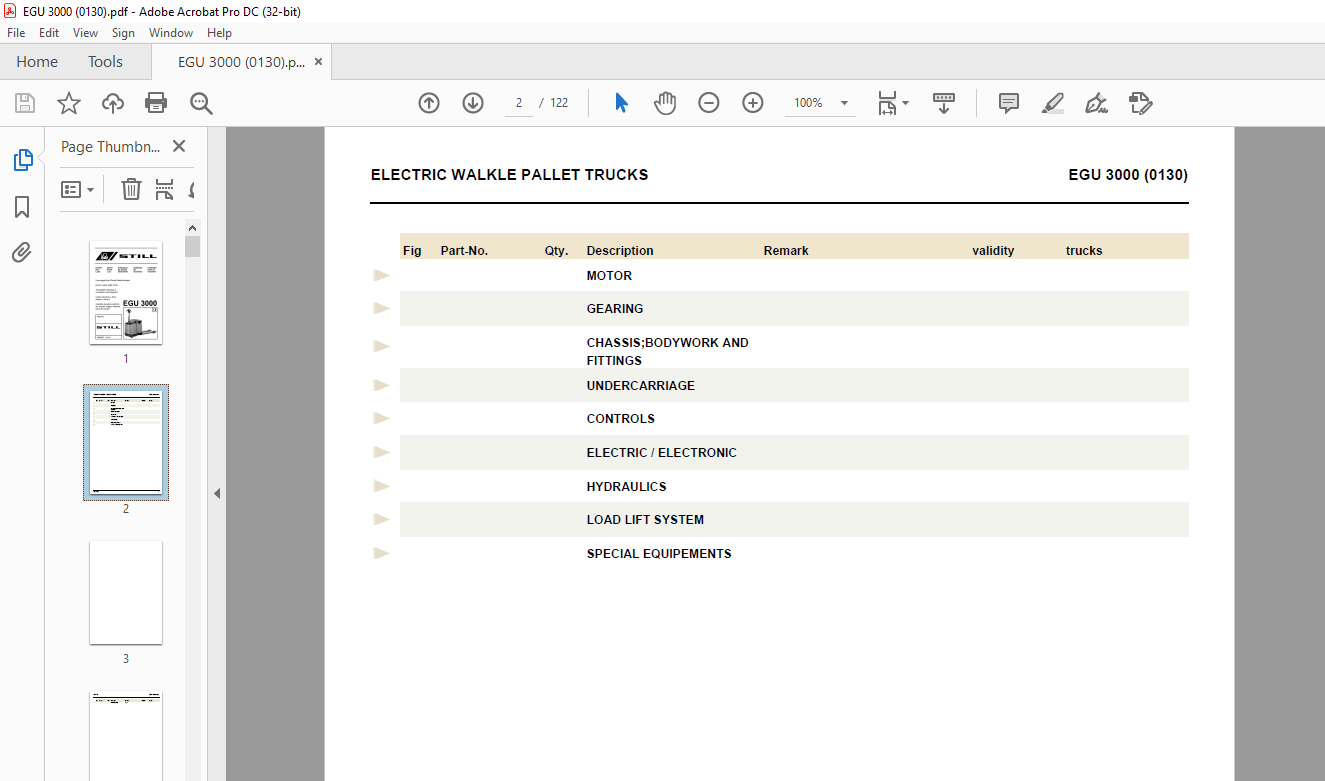Click the HYDRAULICS description text
Viewport: 1325px width, 781px height.
(x=626, y=487)
